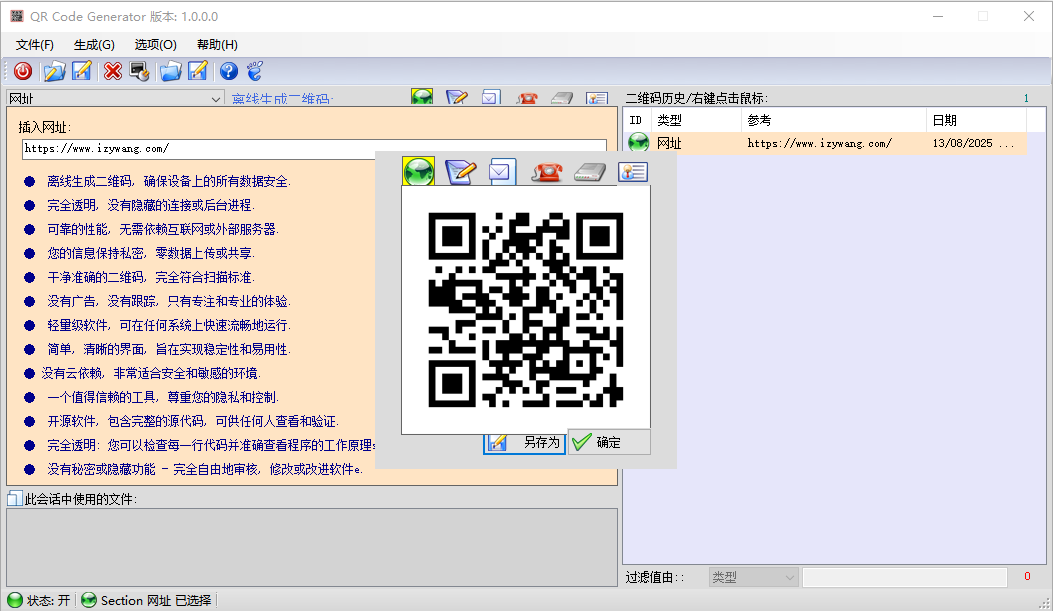Click the 插入网址 URL input field
The width and height of the screenshot is (1053, 611).
click(314, 149)
